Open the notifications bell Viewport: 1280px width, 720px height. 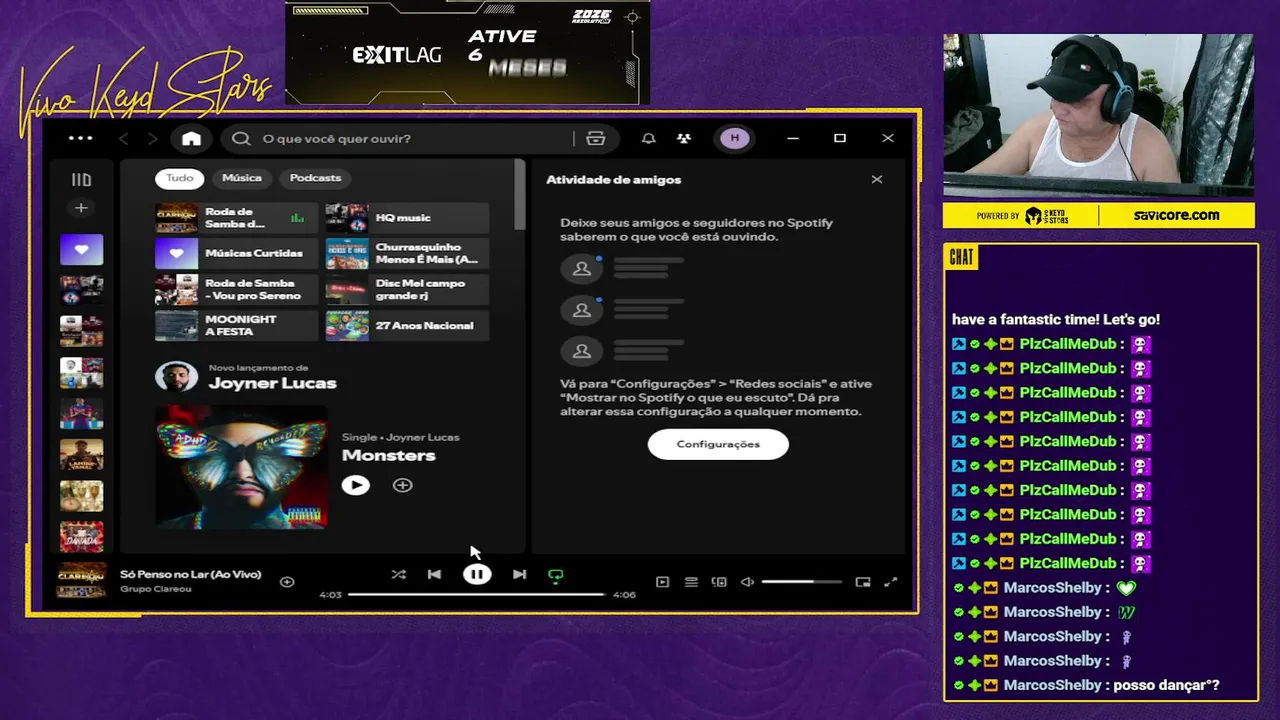click(648, 139)
